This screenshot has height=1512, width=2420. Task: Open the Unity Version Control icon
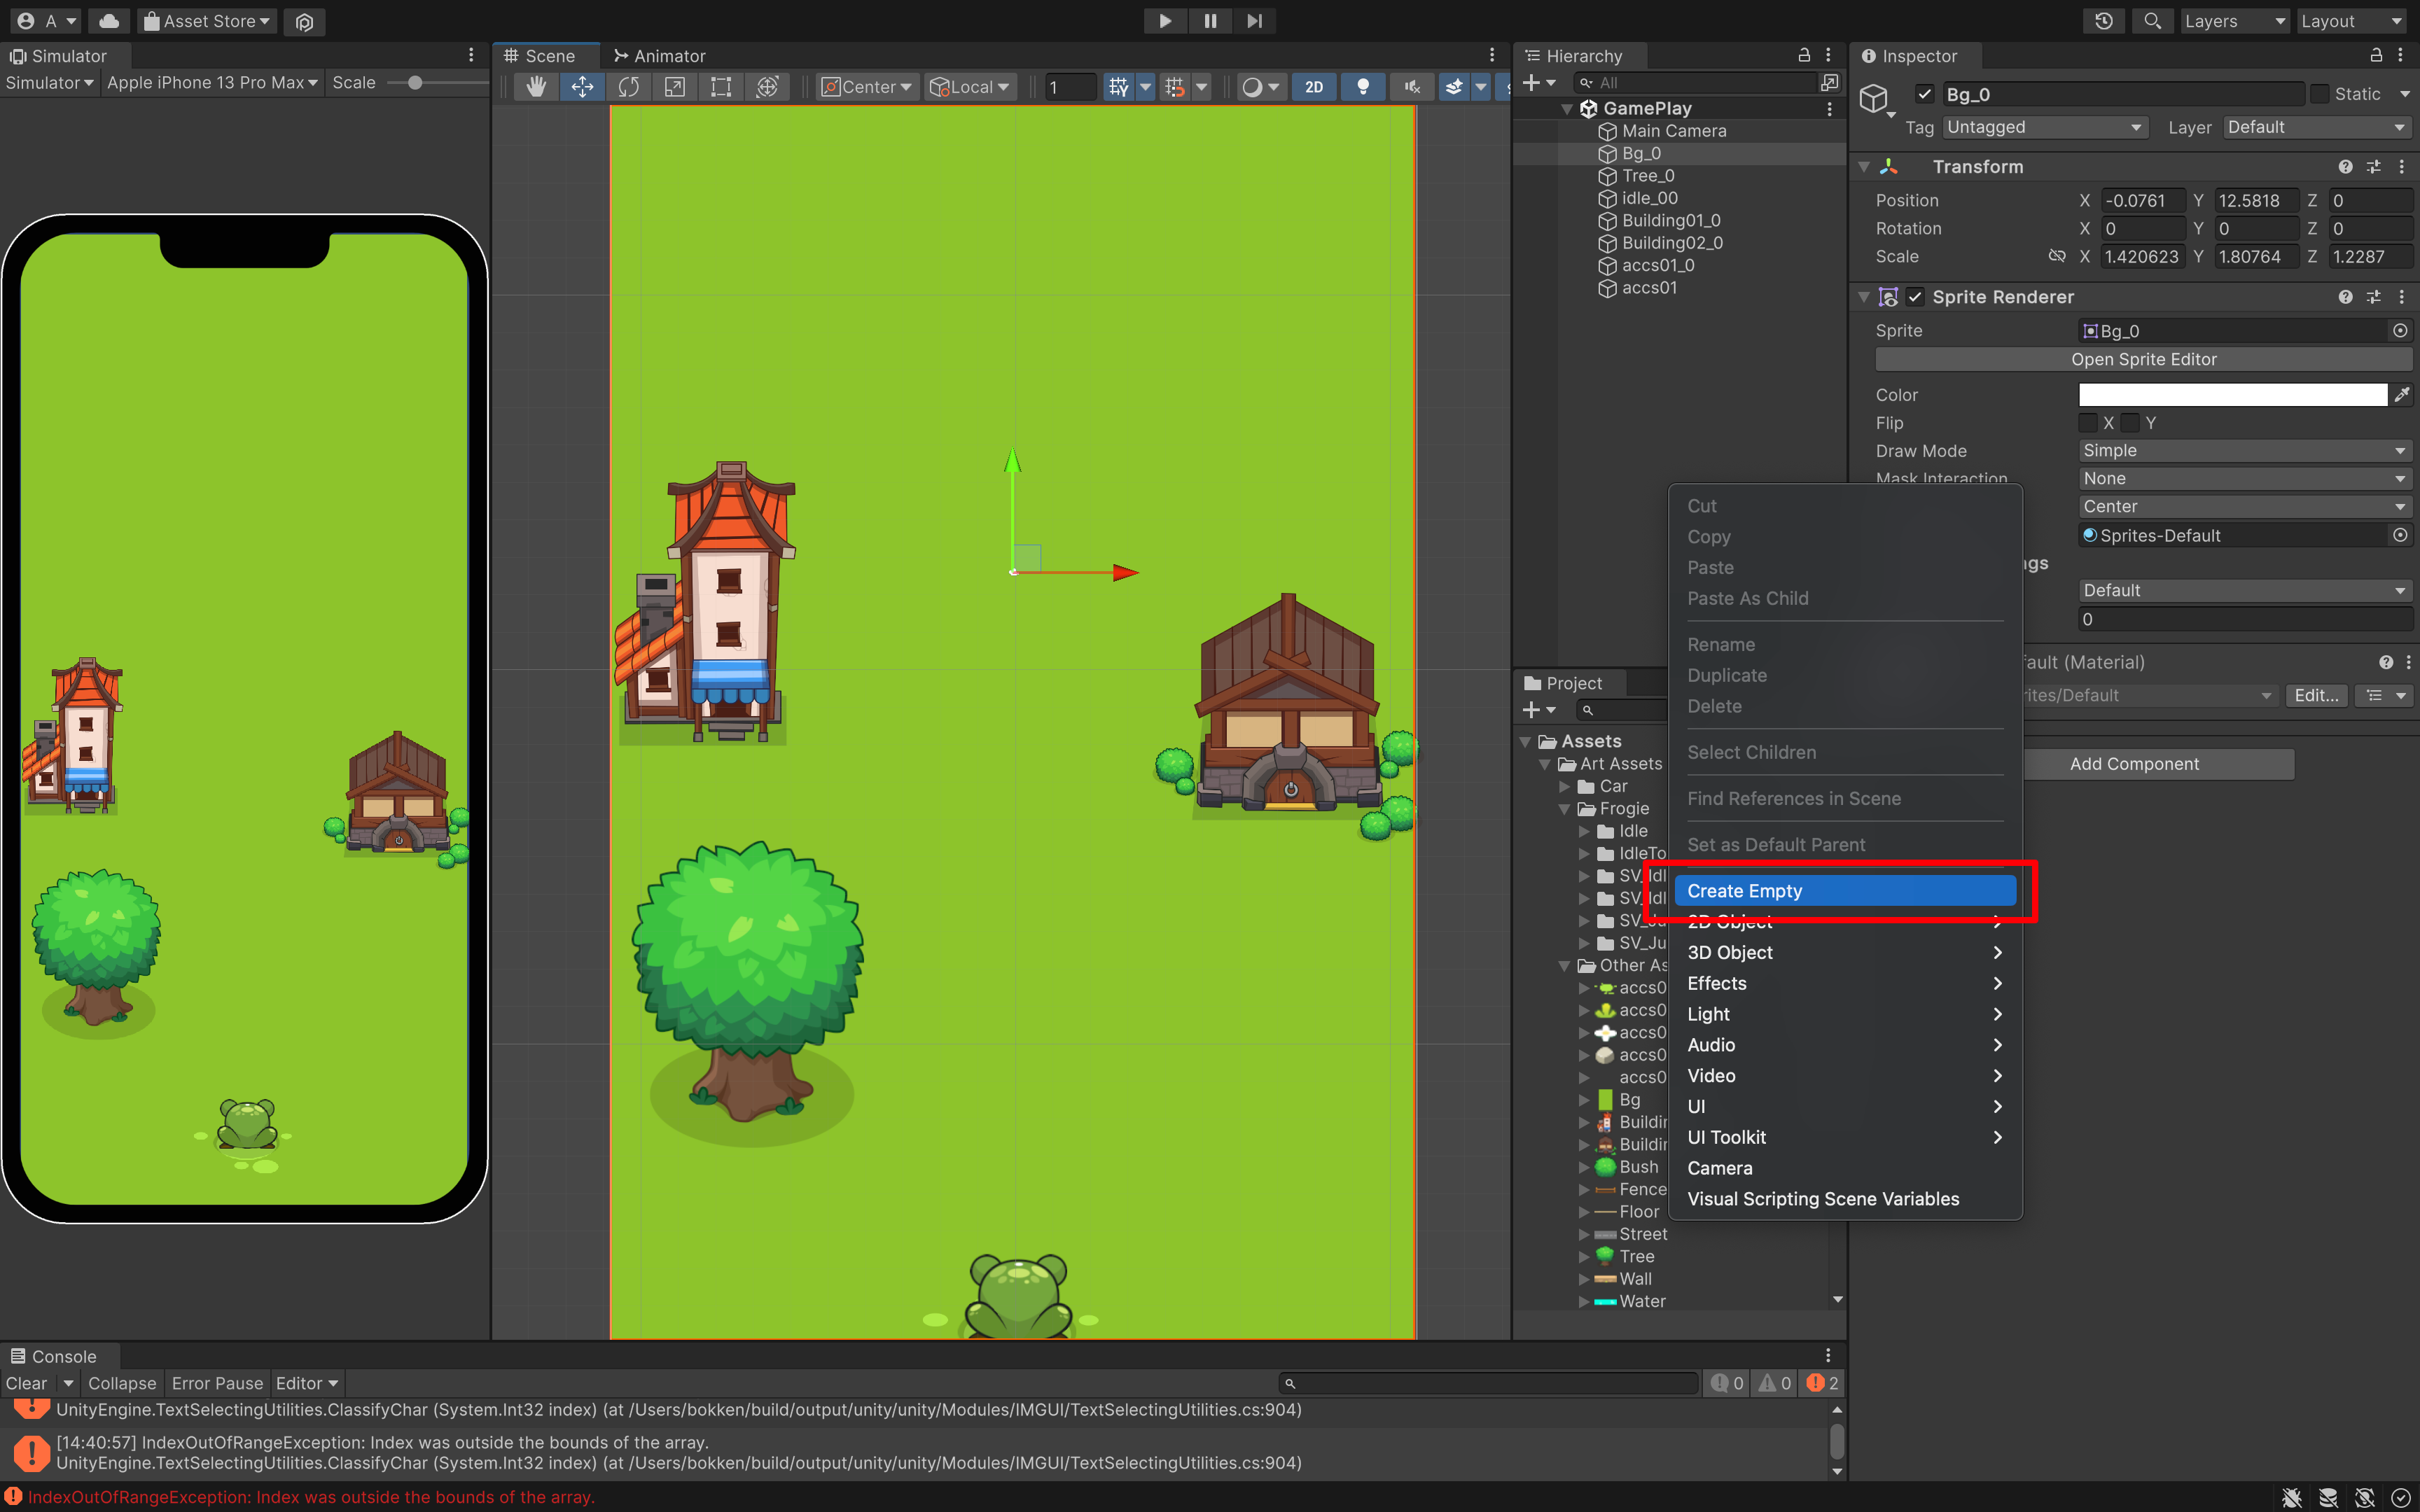(x=304, y=21)
